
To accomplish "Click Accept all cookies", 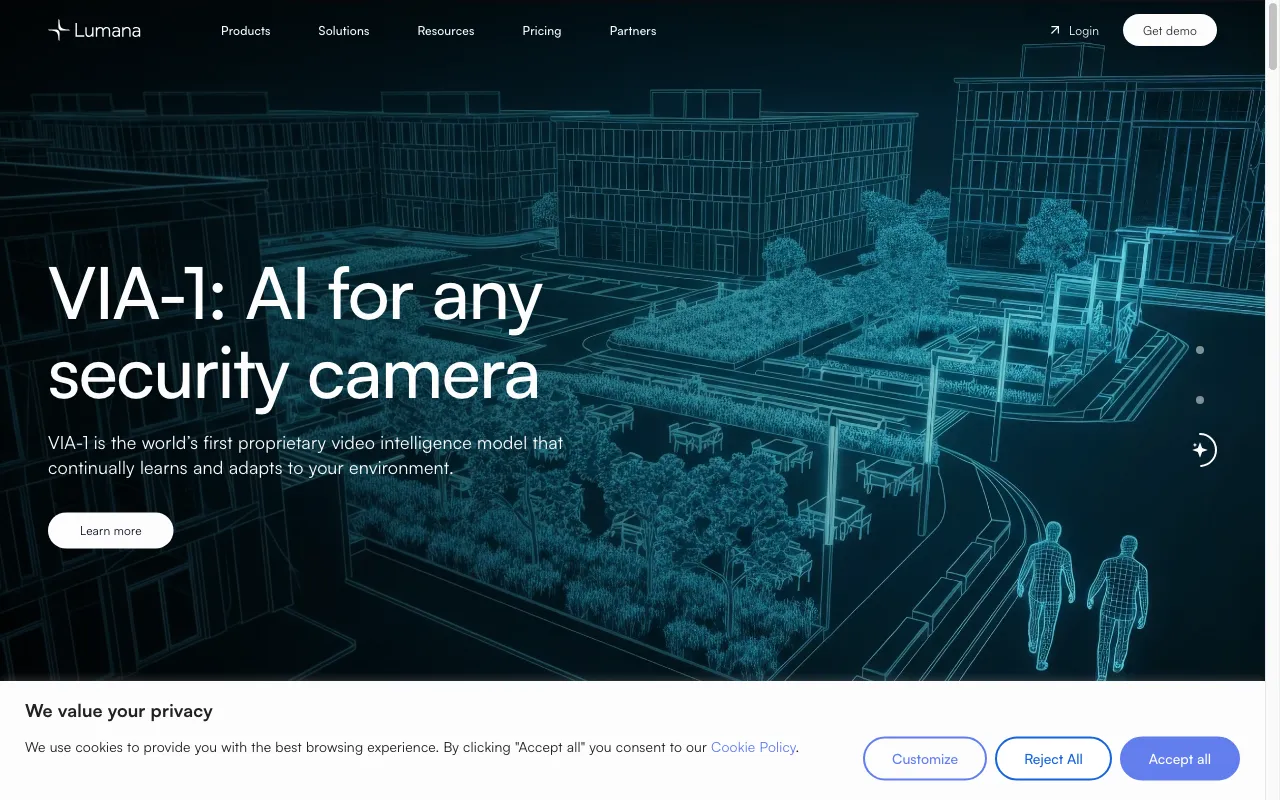I will [1180, 759].
